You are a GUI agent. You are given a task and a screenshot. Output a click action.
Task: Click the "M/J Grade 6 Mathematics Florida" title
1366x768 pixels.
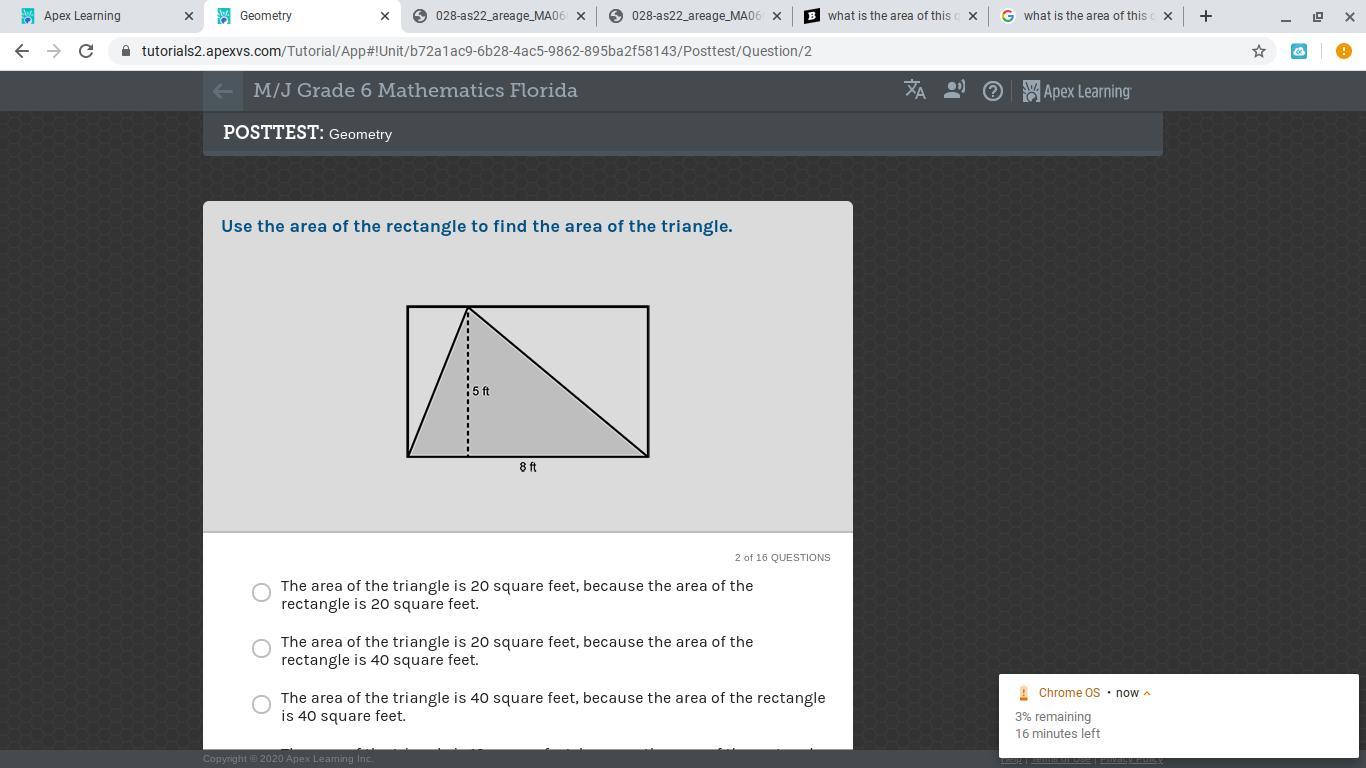pyautogui.click(x=415, y=90)
